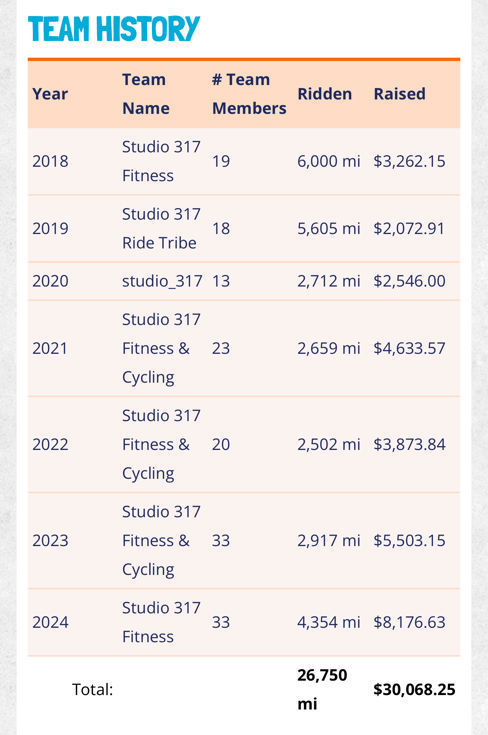Click the Total label
488x735 pixels.
point(92,690)
